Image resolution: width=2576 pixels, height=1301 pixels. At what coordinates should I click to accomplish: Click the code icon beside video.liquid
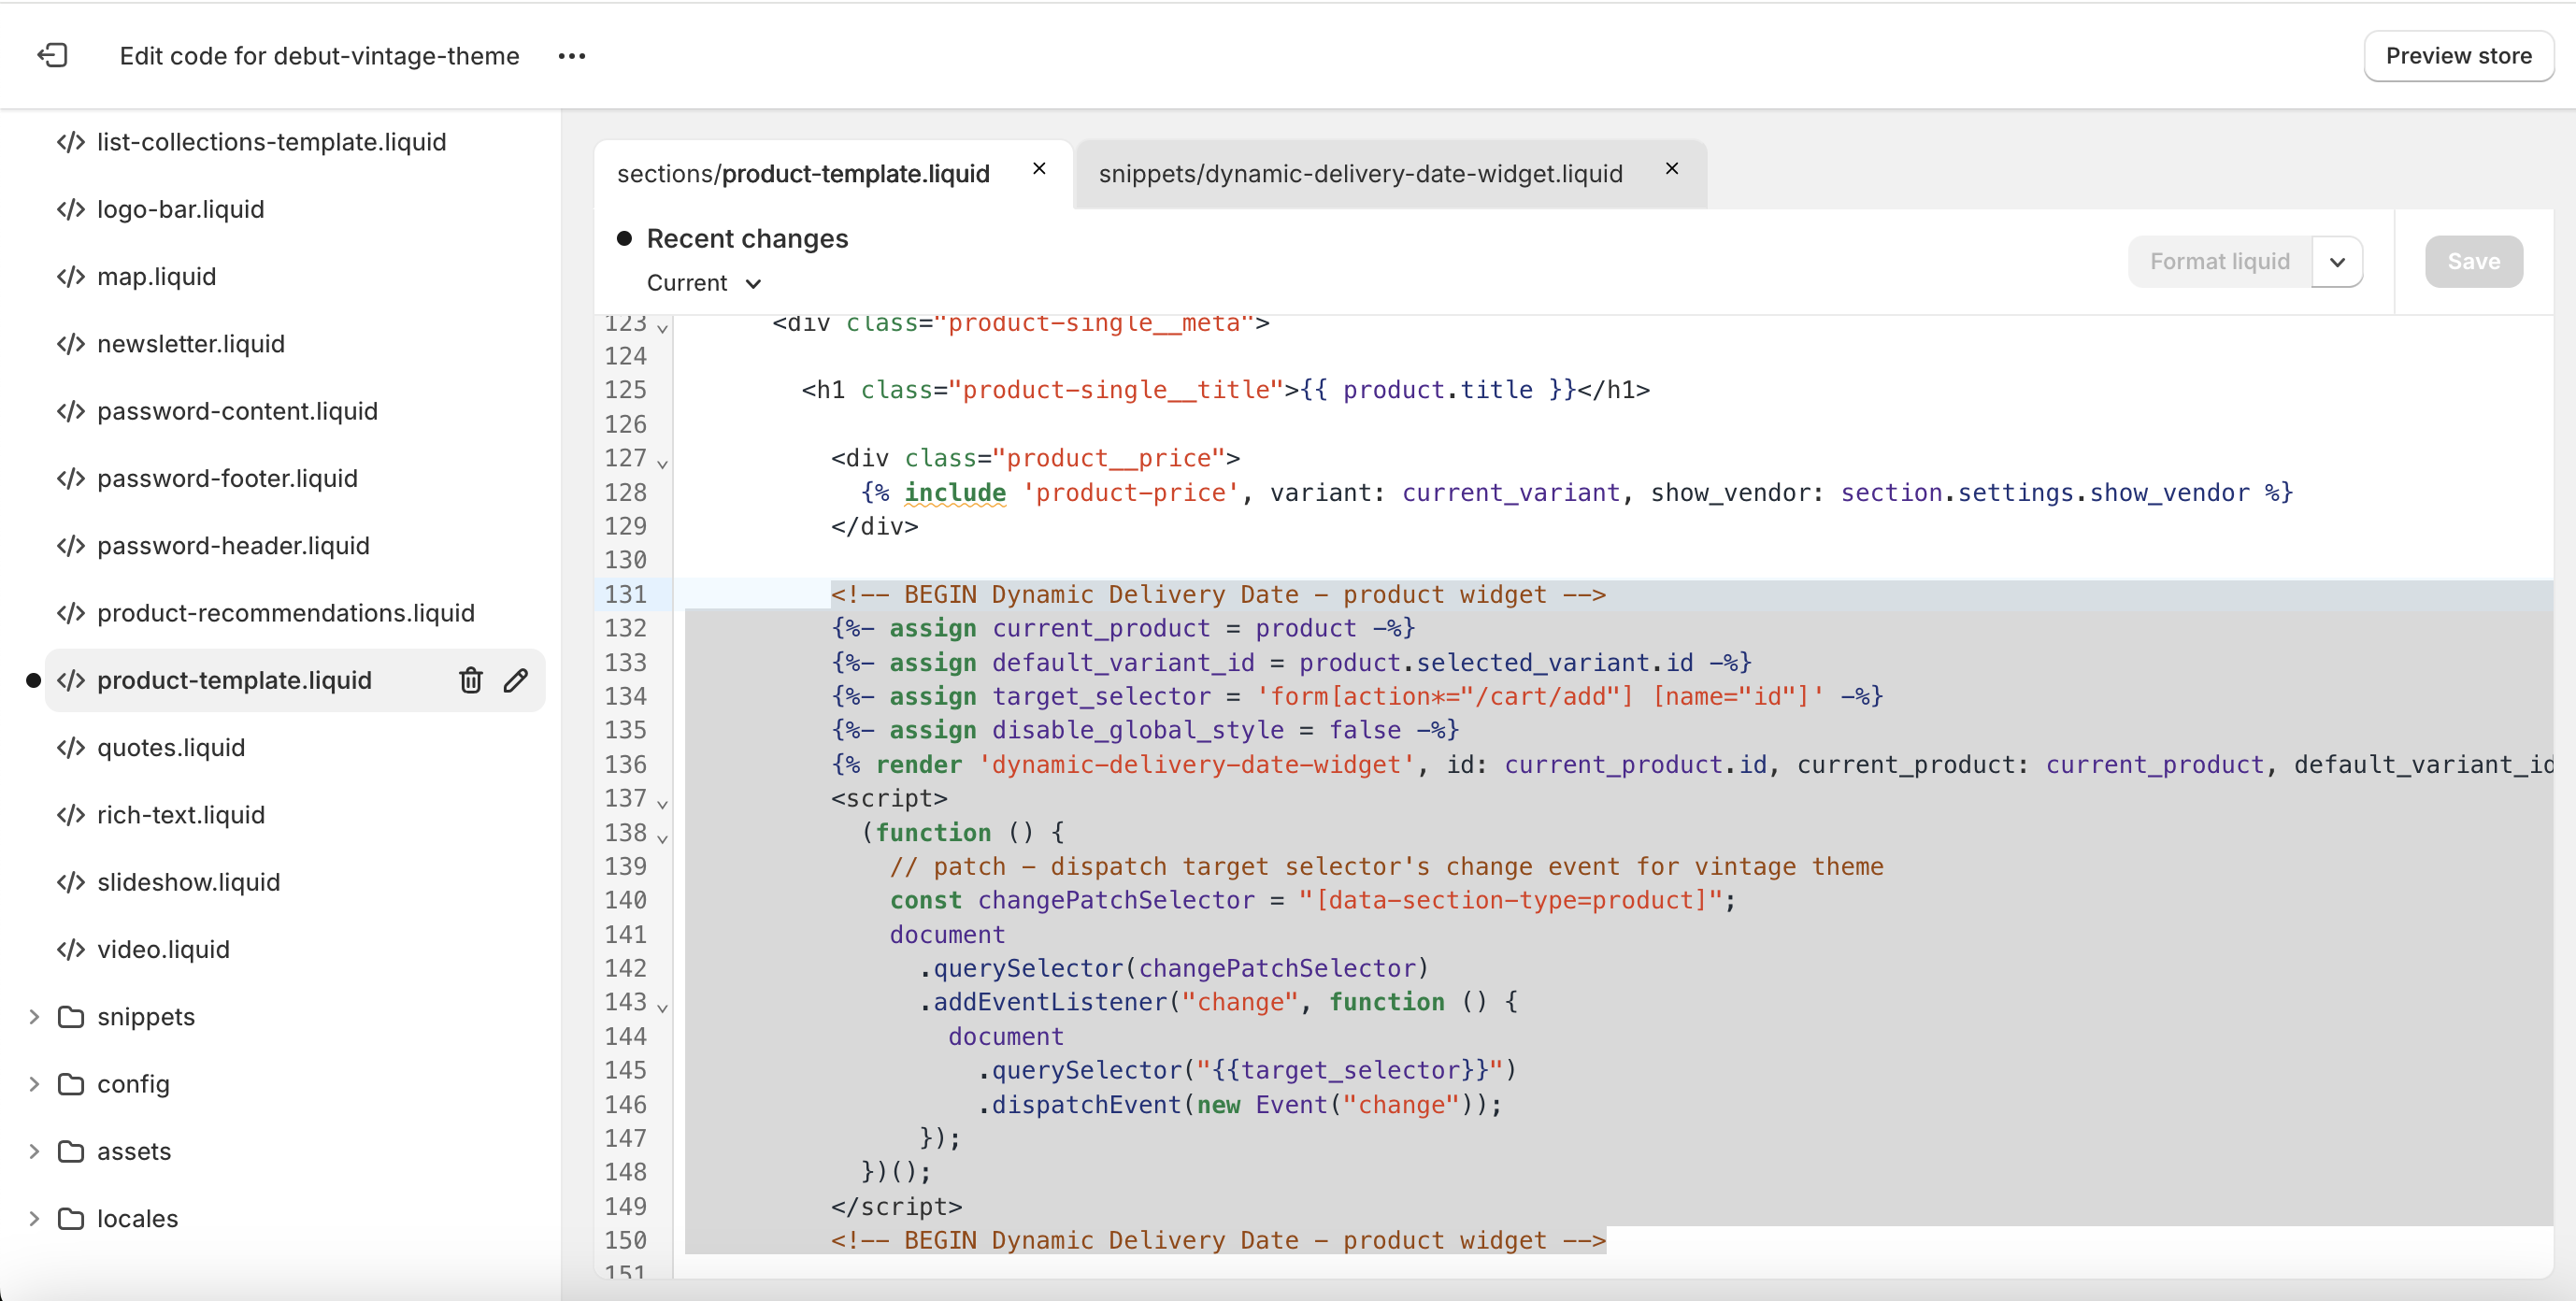71,949
